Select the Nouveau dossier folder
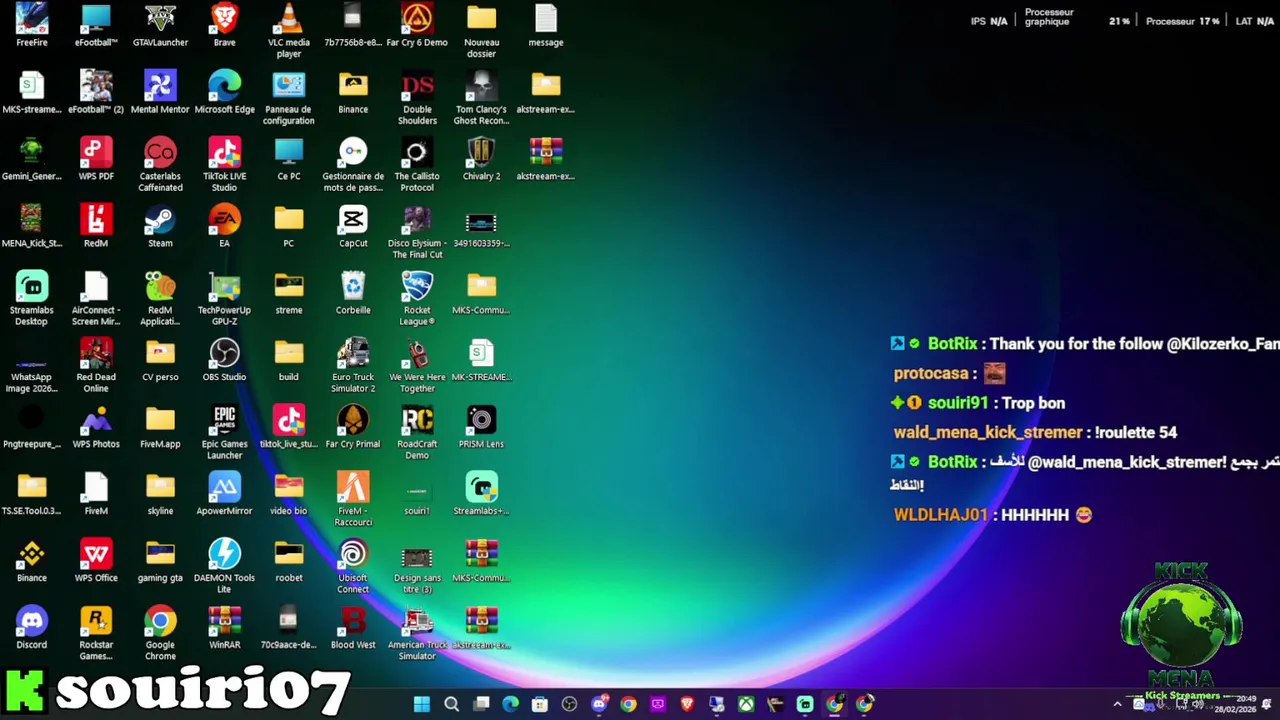This screenshot has height=720, width=1280. click(x=481, y=31)
